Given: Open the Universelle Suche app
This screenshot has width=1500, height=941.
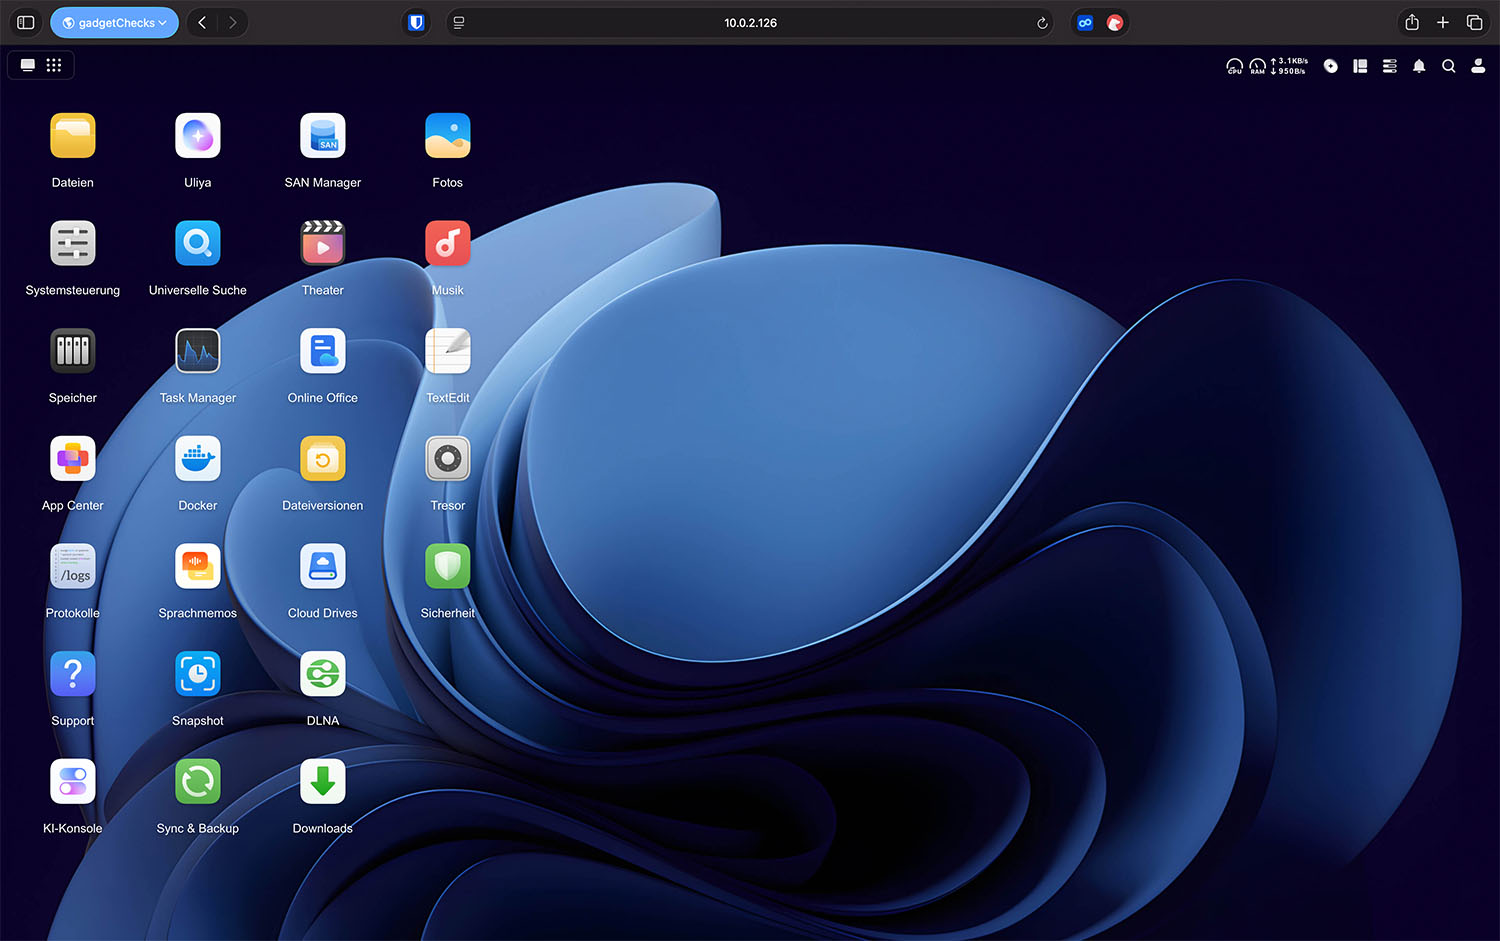Looking at the screenshot, I should point(197,245).
